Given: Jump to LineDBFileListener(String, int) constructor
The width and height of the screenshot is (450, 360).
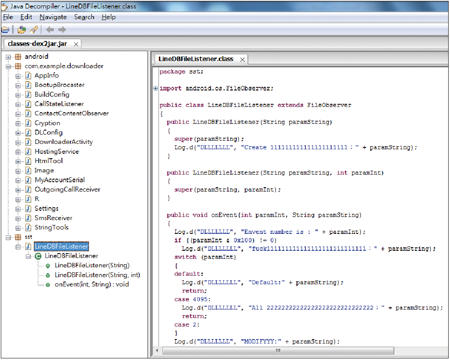Looking at the screenshot, I should point(97,275).
